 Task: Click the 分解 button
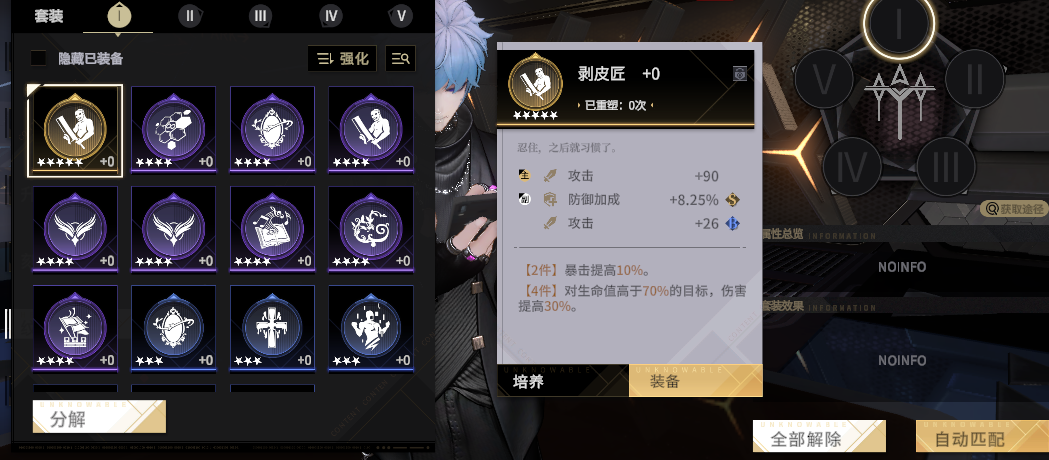99,417
